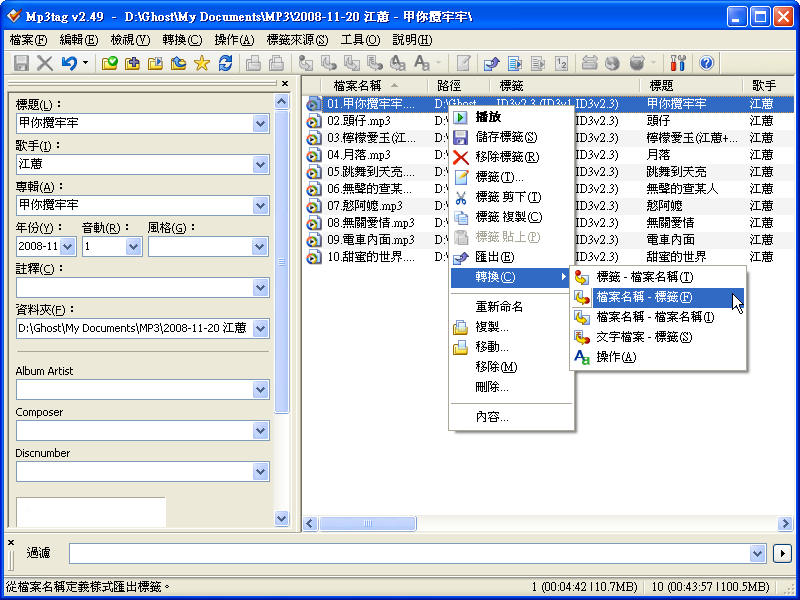800x600 pixels.
Task: Choose 移除標籤(R) in the context menu
Action: tap(511, 157)
